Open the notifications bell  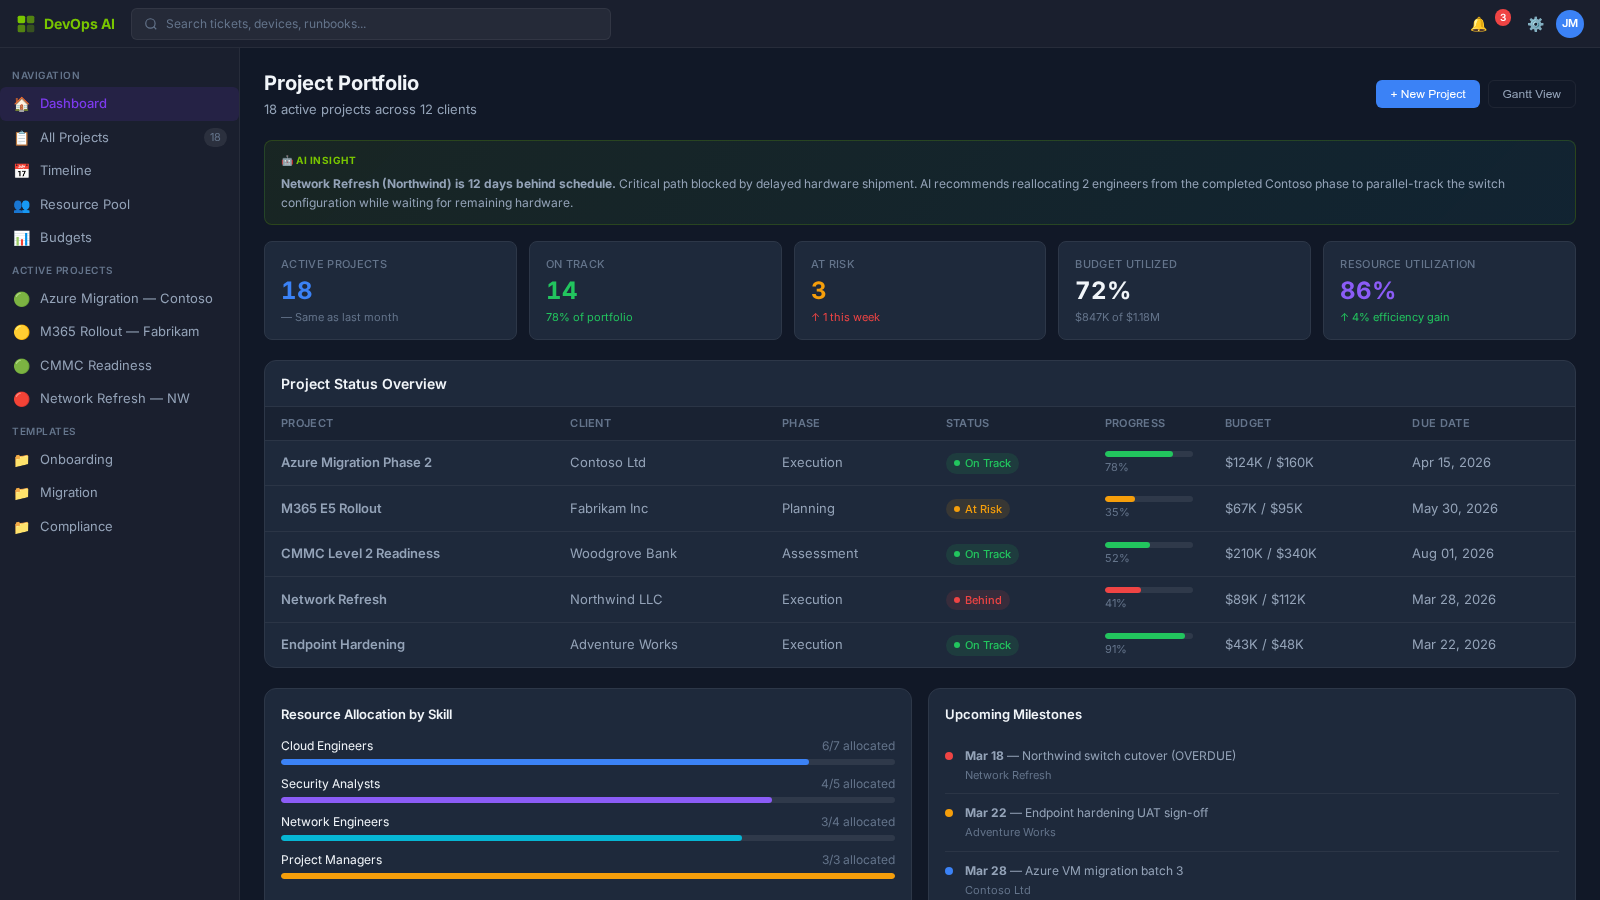(x=1477, y=23)
